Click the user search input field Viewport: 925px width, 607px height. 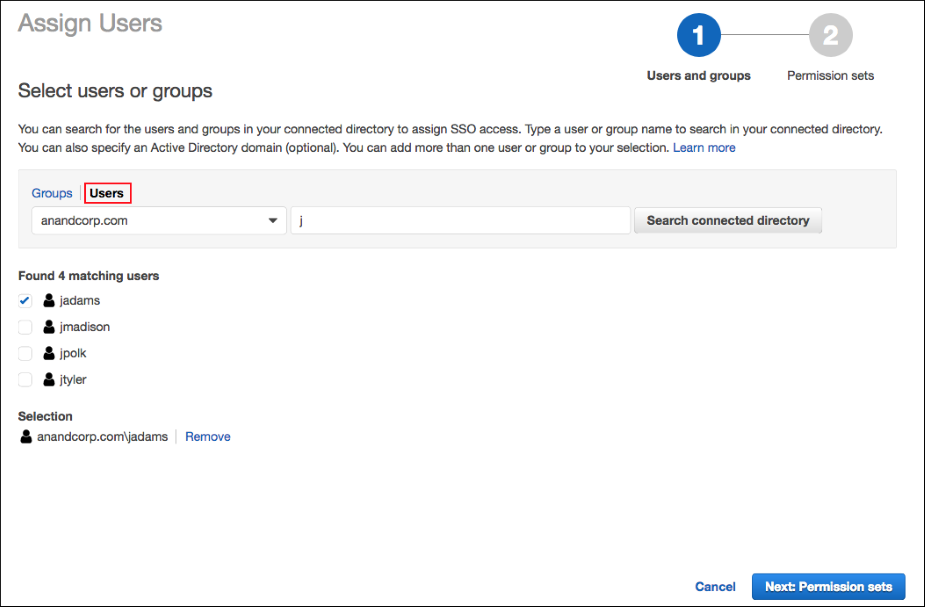(460, 220)
